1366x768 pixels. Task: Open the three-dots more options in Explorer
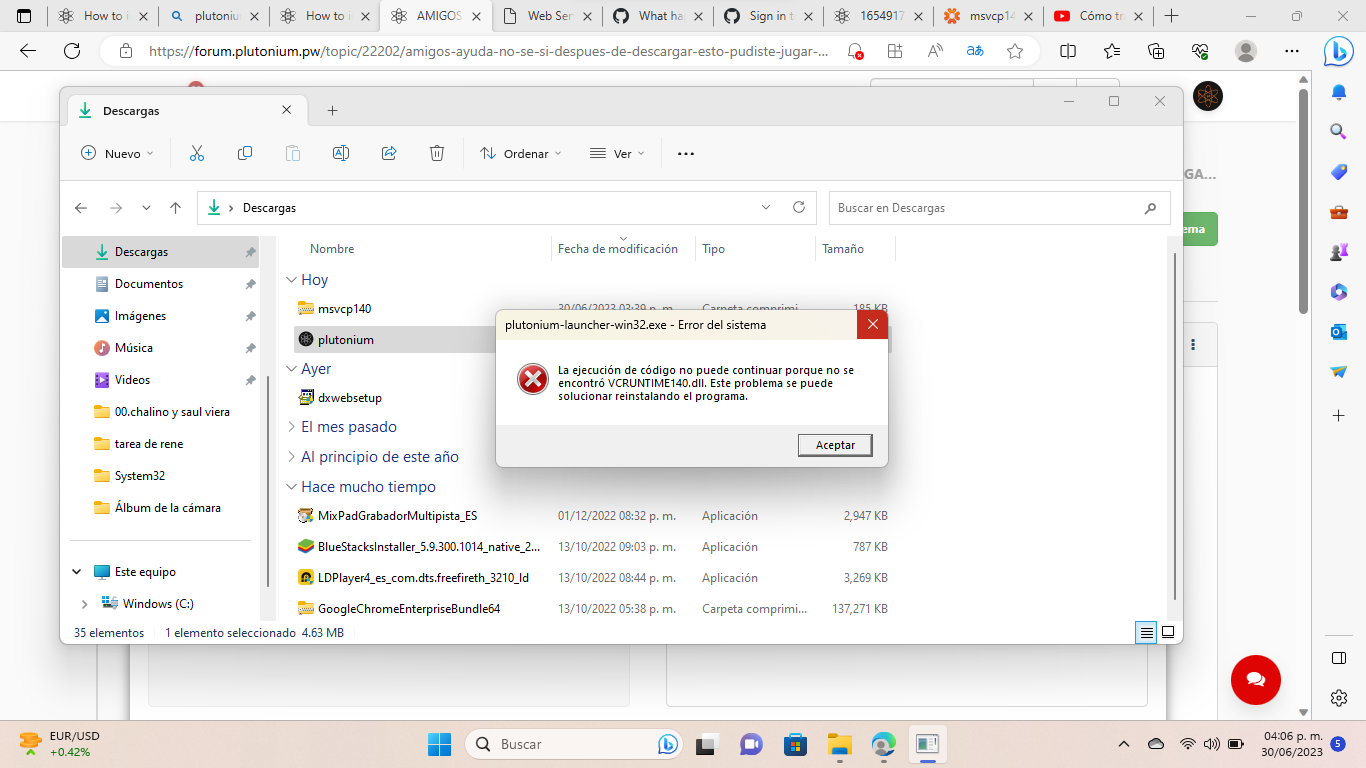[686, 153]
